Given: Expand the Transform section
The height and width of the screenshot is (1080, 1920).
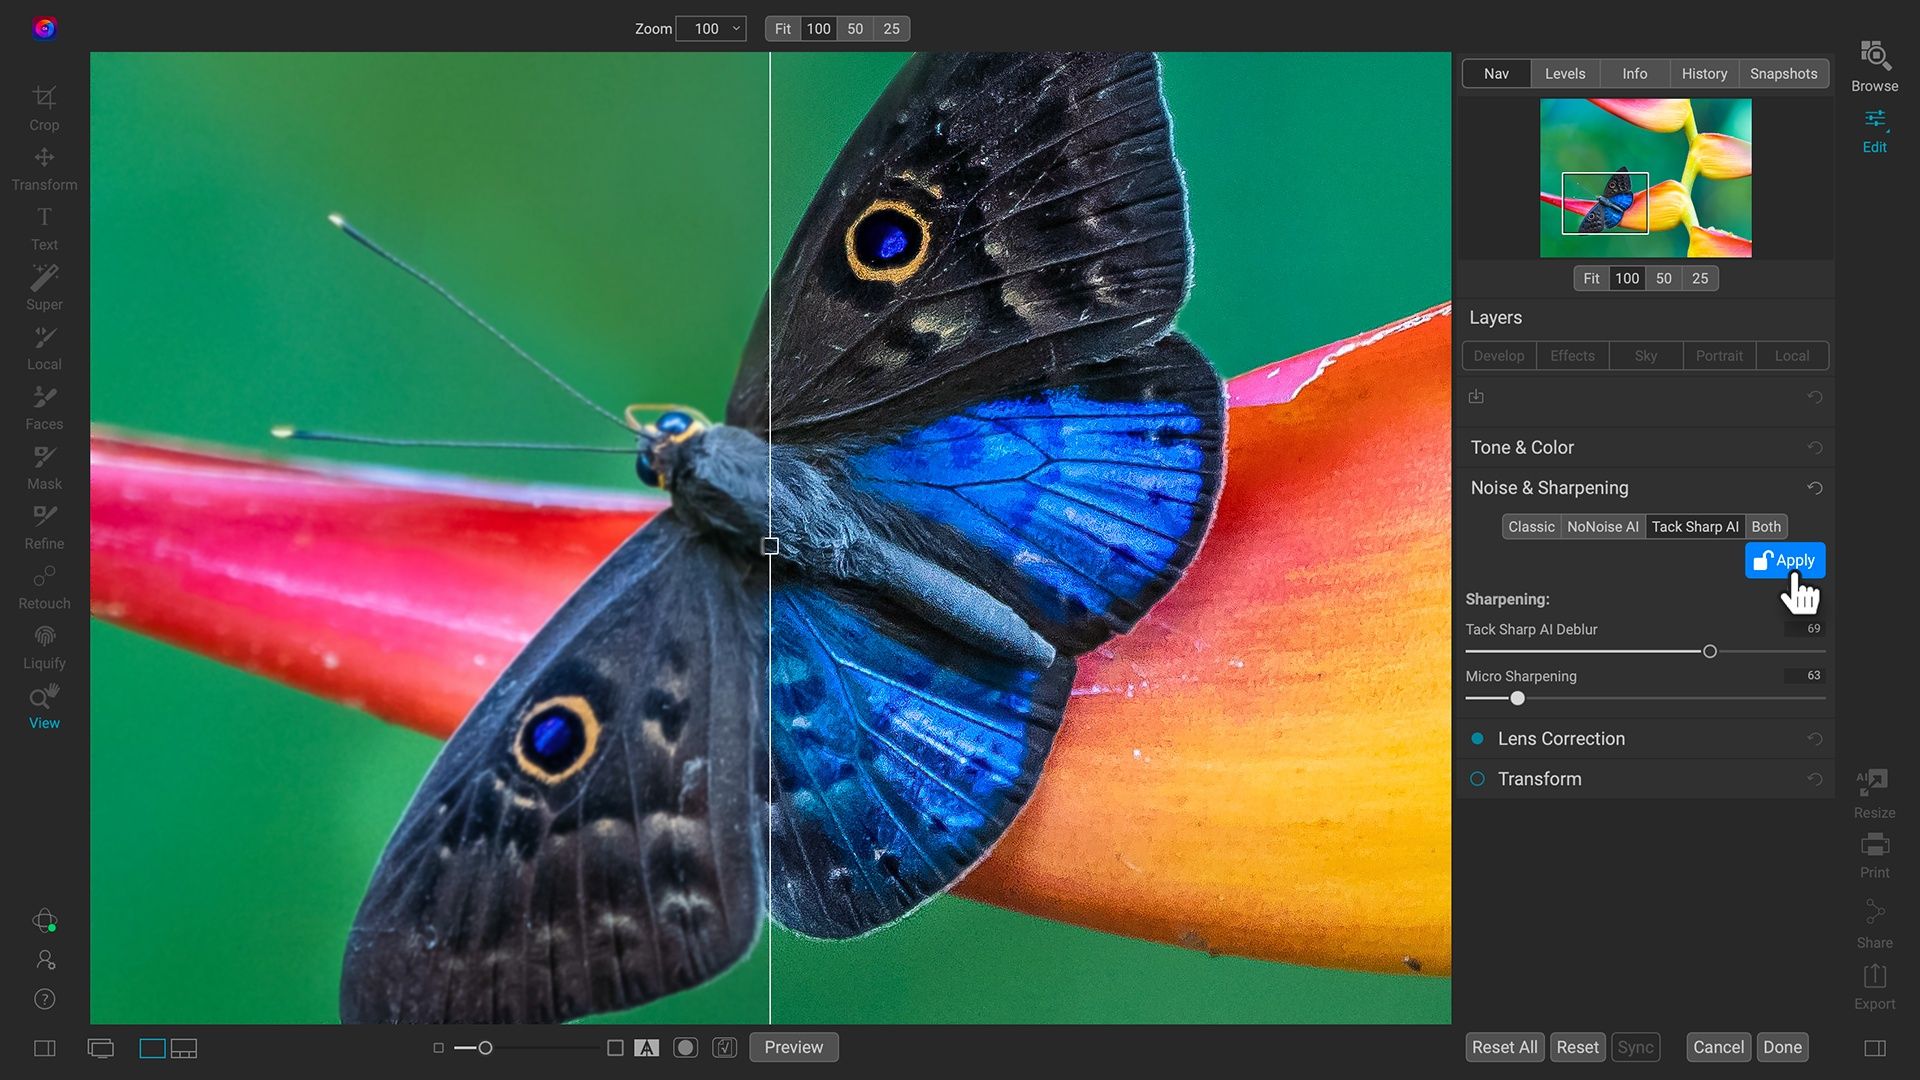Looking at the screenshot, I should [x=1539, y=778].
